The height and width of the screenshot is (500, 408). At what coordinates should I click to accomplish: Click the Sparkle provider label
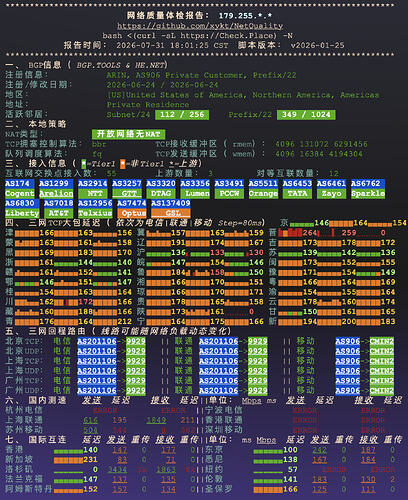coord(368,194)
